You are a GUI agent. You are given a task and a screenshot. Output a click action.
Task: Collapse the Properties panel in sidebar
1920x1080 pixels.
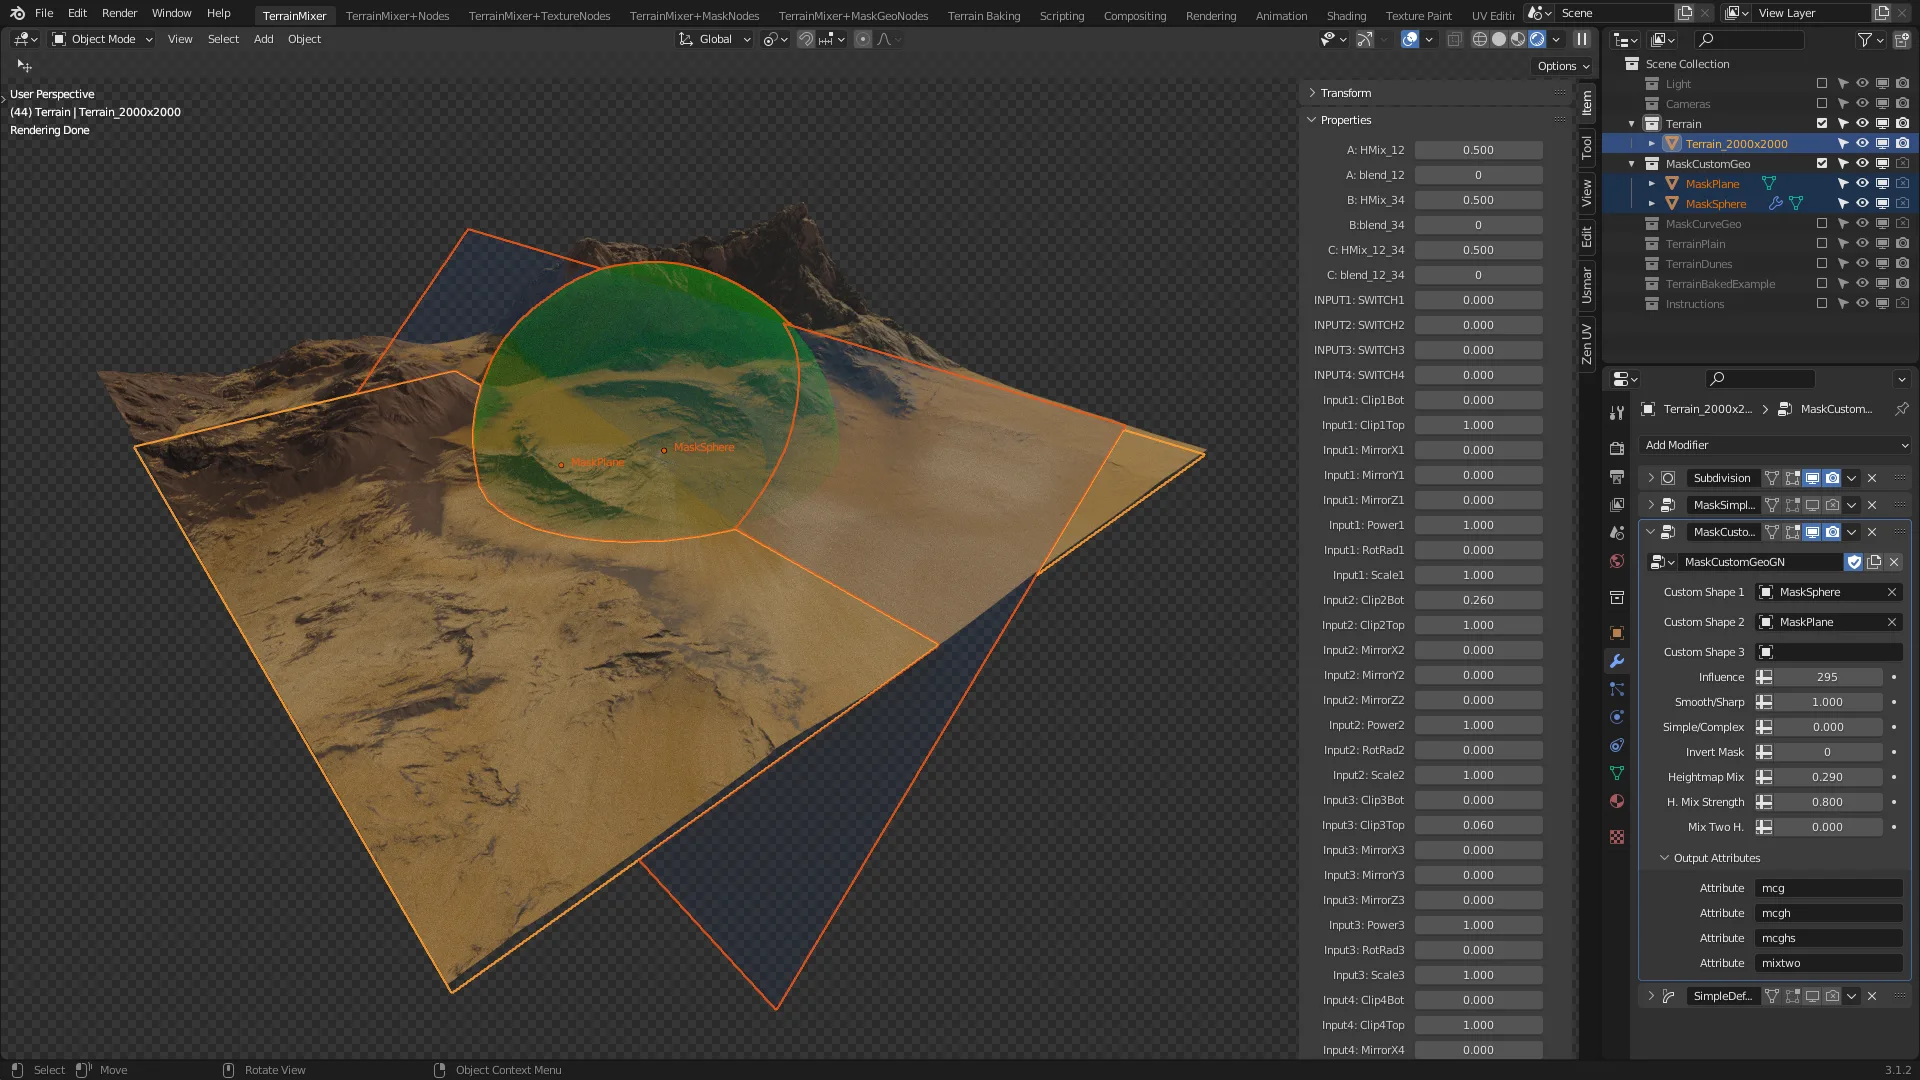[1345, 120]
